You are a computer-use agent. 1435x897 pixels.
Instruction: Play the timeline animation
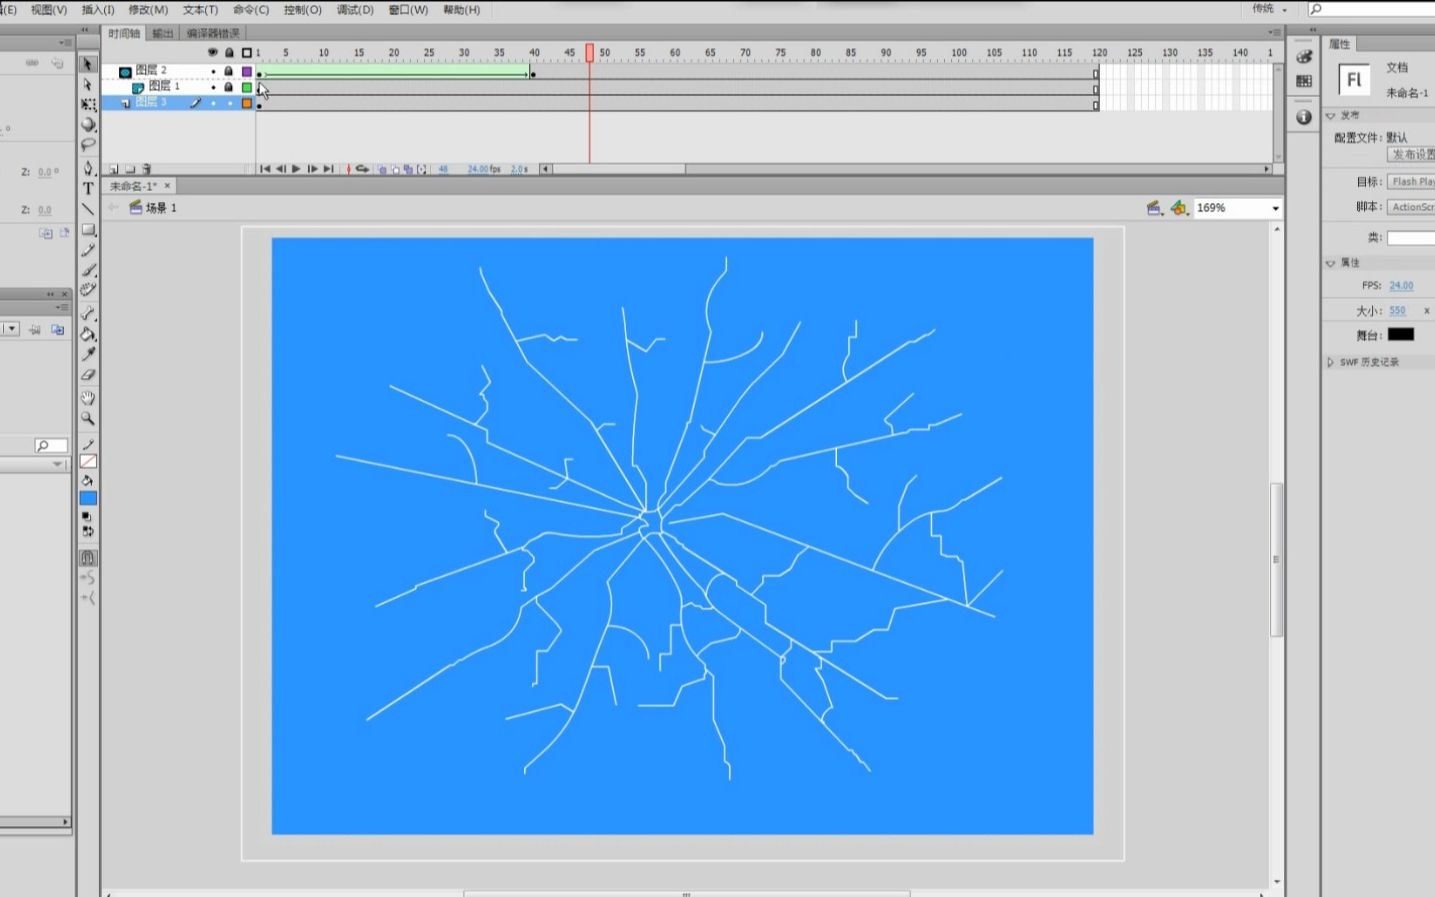(296, 169)
